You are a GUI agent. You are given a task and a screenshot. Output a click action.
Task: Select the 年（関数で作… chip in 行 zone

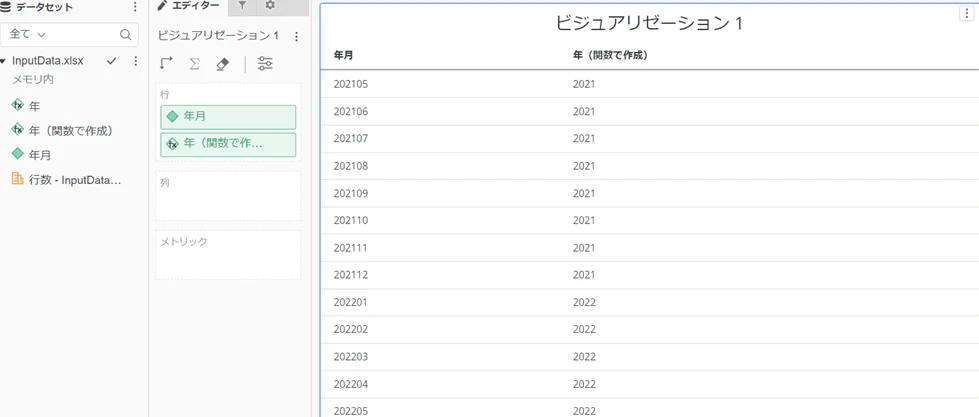pos(228,144)
